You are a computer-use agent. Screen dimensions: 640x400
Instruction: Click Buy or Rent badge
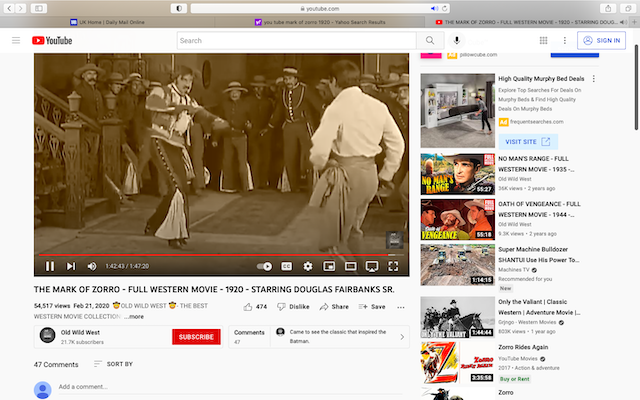click(514, 379)
